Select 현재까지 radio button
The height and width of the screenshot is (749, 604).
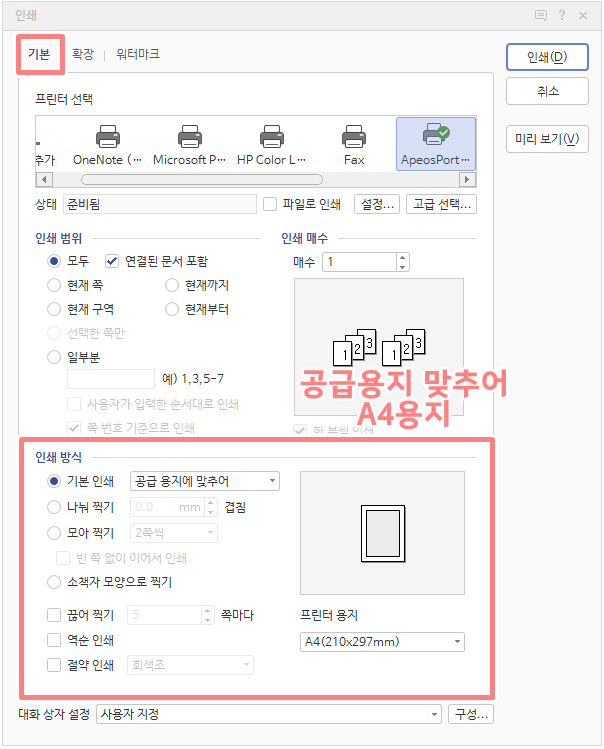point(172,285)
